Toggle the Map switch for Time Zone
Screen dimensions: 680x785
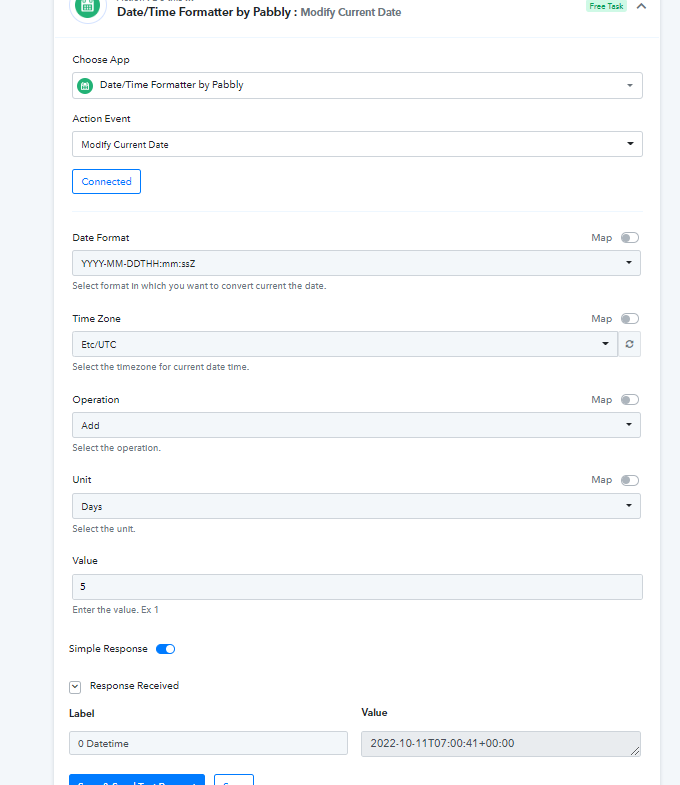click(x=629, y=319)
